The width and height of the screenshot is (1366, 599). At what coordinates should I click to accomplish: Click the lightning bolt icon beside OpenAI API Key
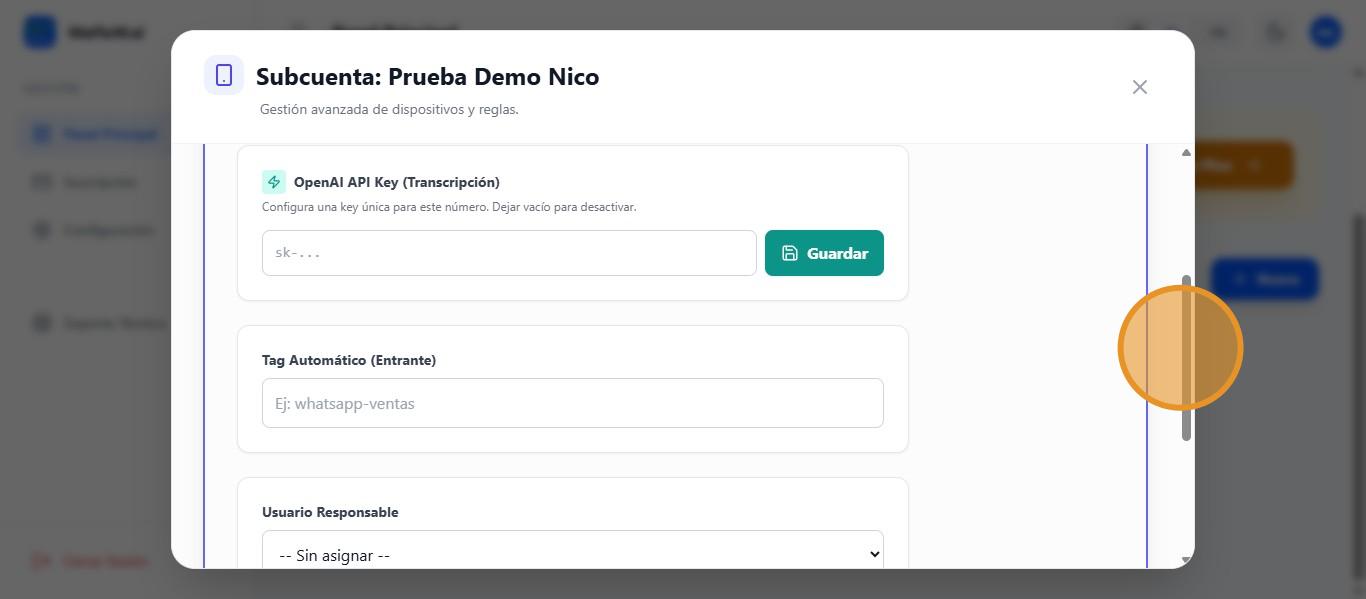273,182
